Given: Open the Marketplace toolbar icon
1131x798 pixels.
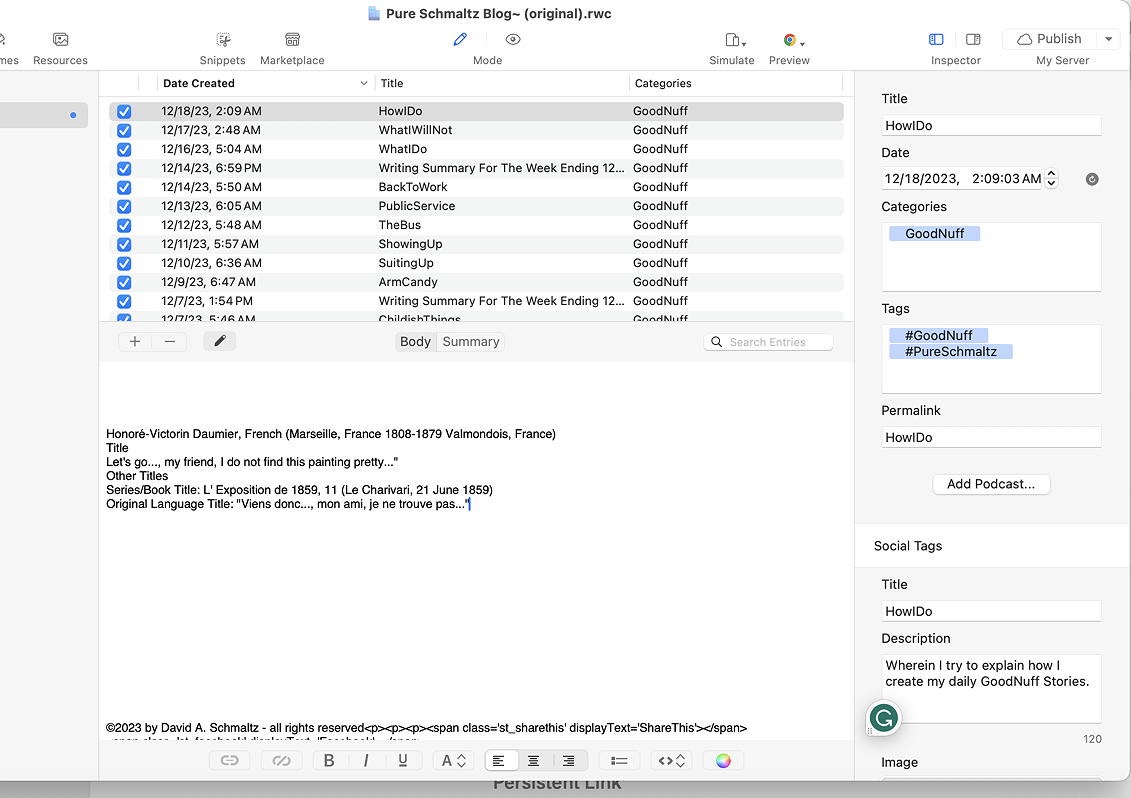Looking at the screenshot, I should 292,40.
